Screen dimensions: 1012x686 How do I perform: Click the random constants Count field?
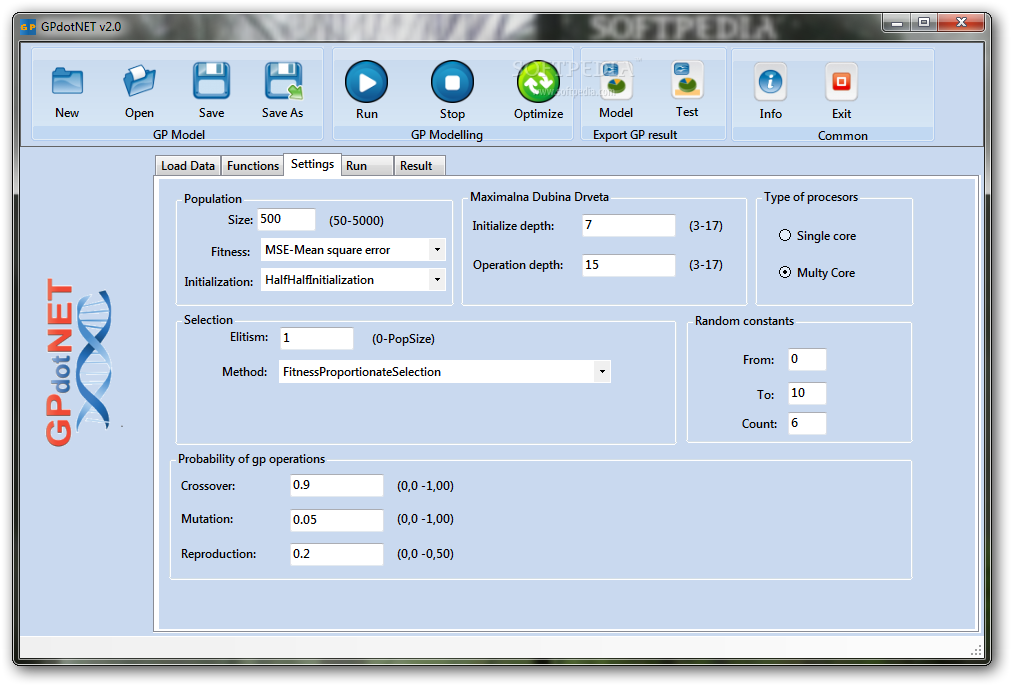(x=807, y=423)
